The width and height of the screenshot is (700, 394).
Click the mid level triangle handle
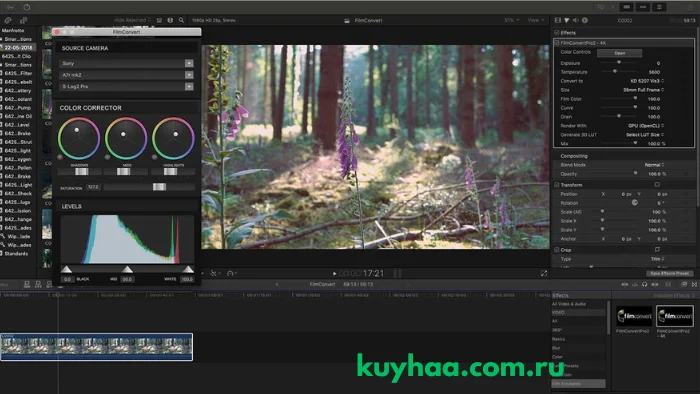pos(127,269)
